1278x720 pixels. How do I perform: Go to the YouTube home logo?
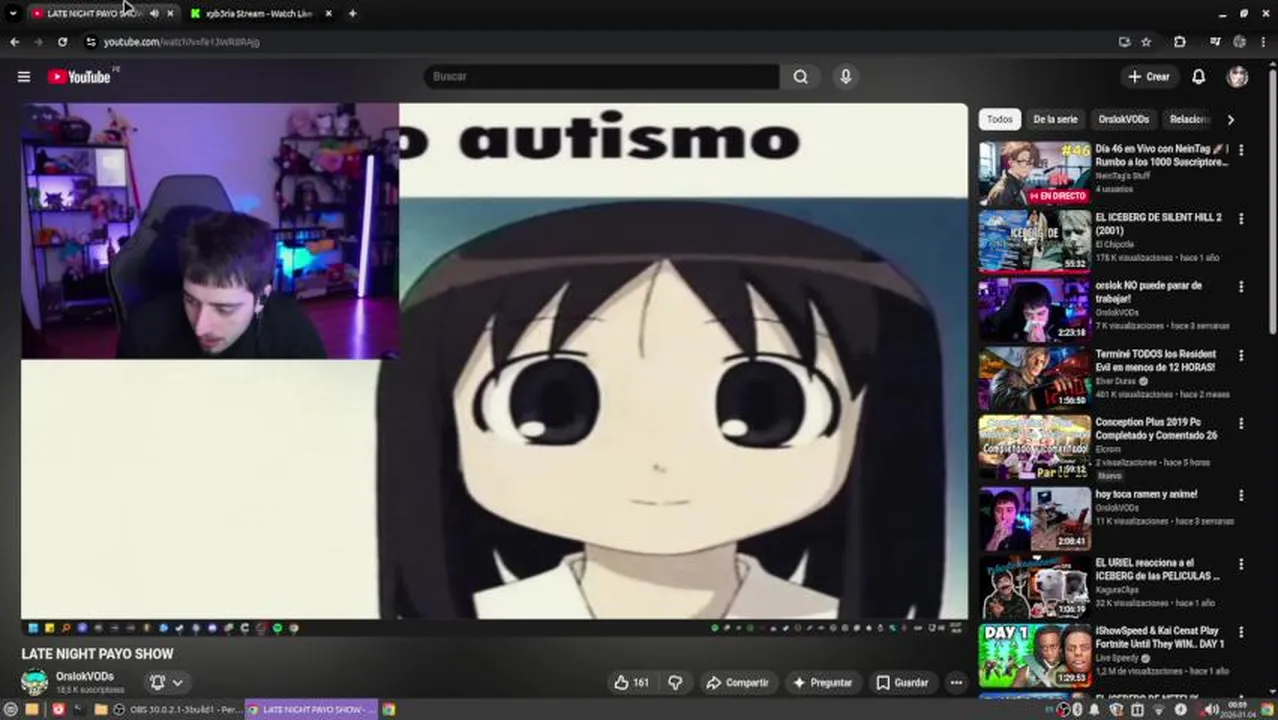[79, 77]
